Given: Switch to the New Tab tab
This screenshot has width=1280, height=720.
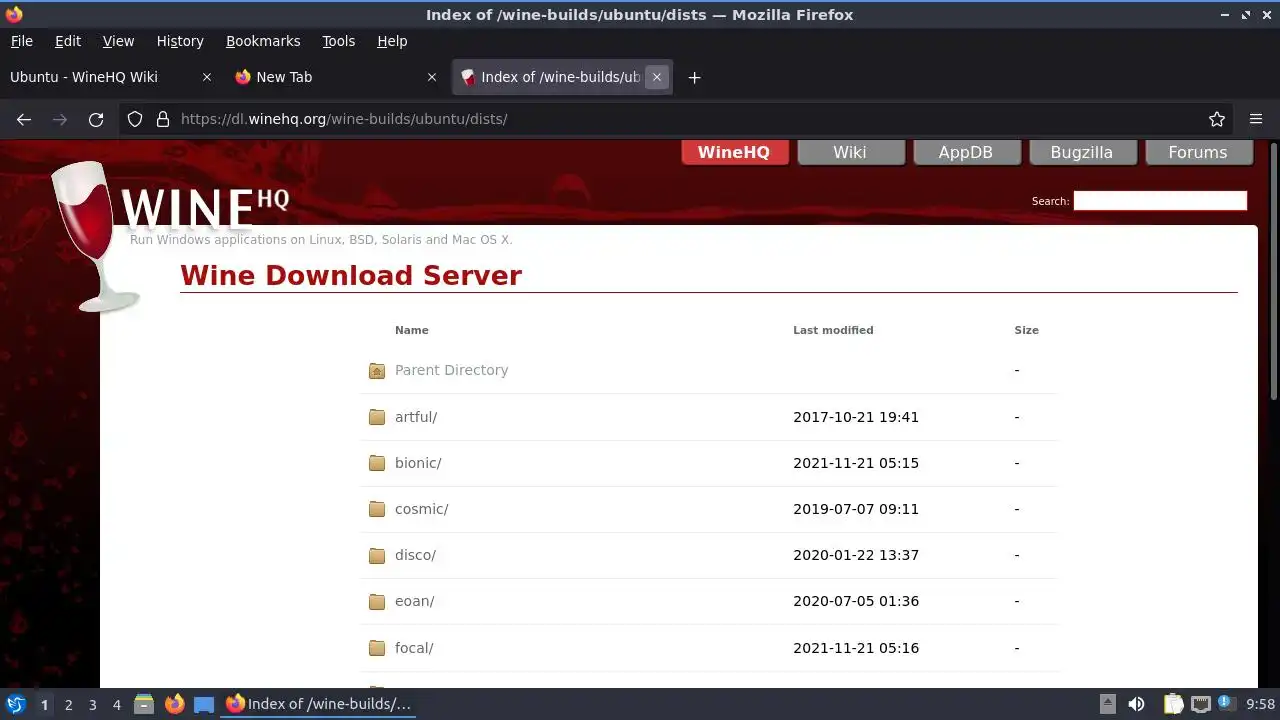Looking at the screenshot, I should [x=336, y=77].
